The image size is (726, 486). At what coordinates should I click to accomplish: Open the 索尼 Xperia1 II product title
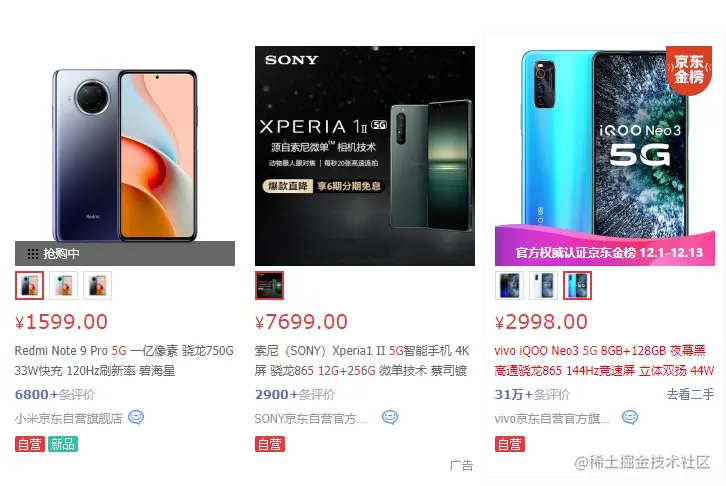click(362, 361)
